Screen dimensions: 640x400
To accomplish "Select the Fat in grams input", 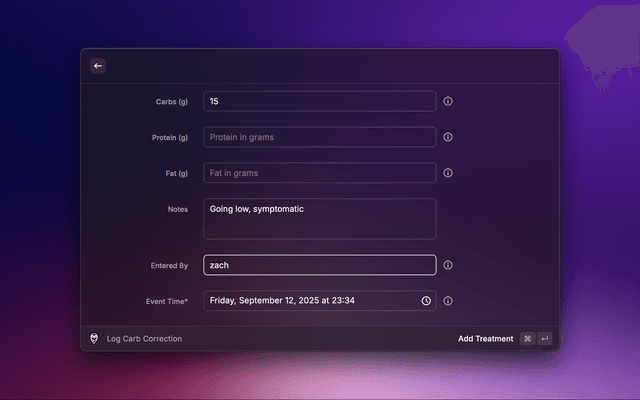I will tap(319, 173).
